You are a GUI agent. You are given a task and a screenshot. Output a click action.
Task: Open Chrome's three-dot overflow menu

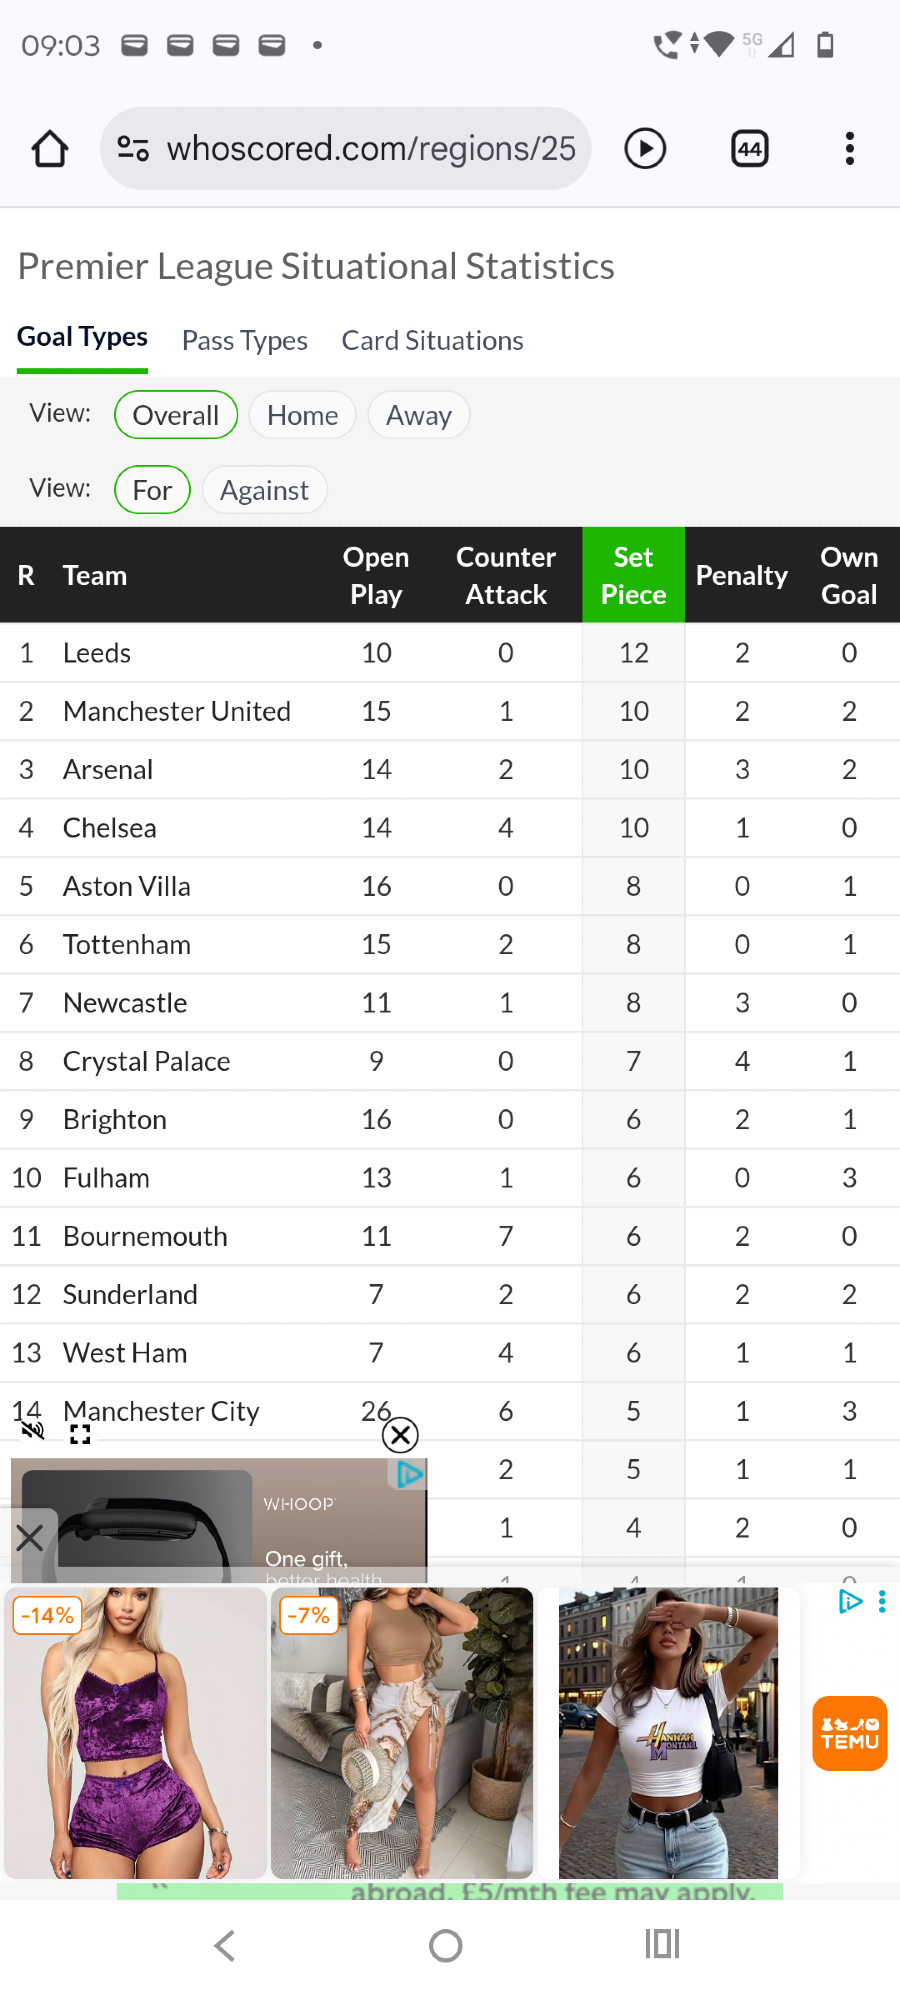(x=849, y=149)
